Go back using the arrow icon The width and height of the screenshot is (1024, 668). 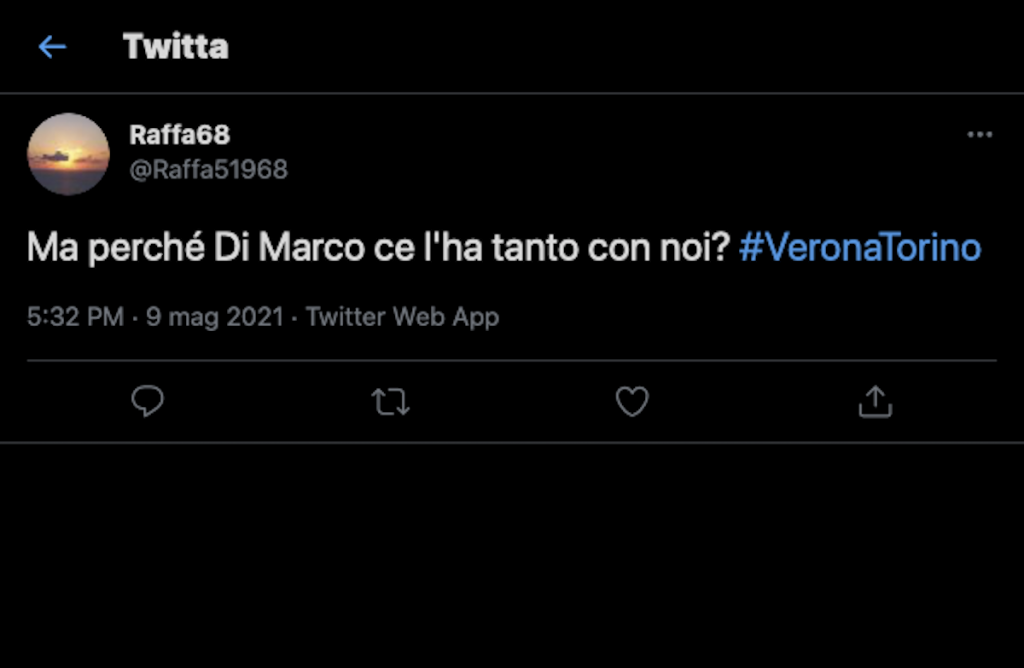[51, 46]
